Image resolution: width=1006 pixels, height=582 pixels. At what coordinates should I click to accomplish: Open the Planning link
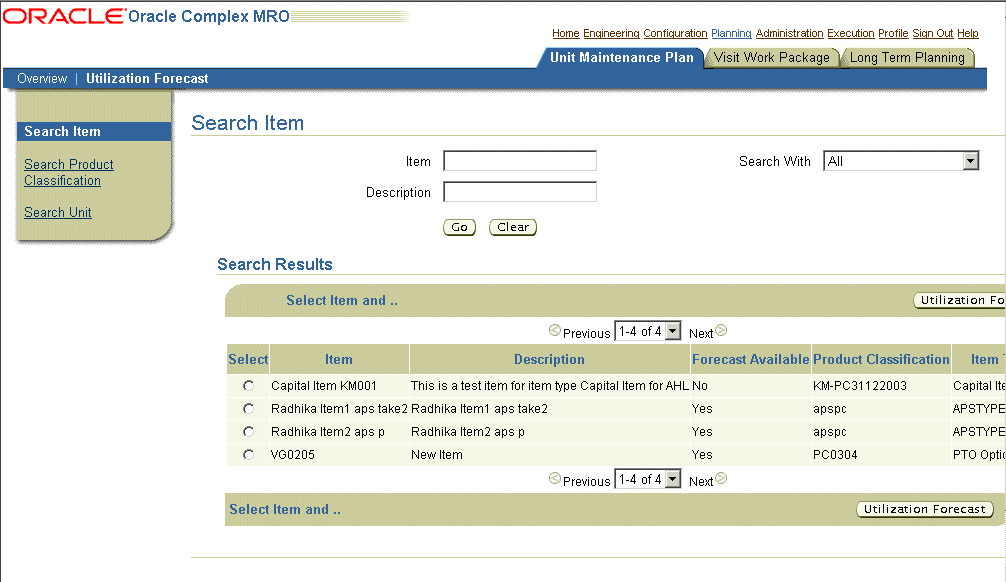coord(731,33)
